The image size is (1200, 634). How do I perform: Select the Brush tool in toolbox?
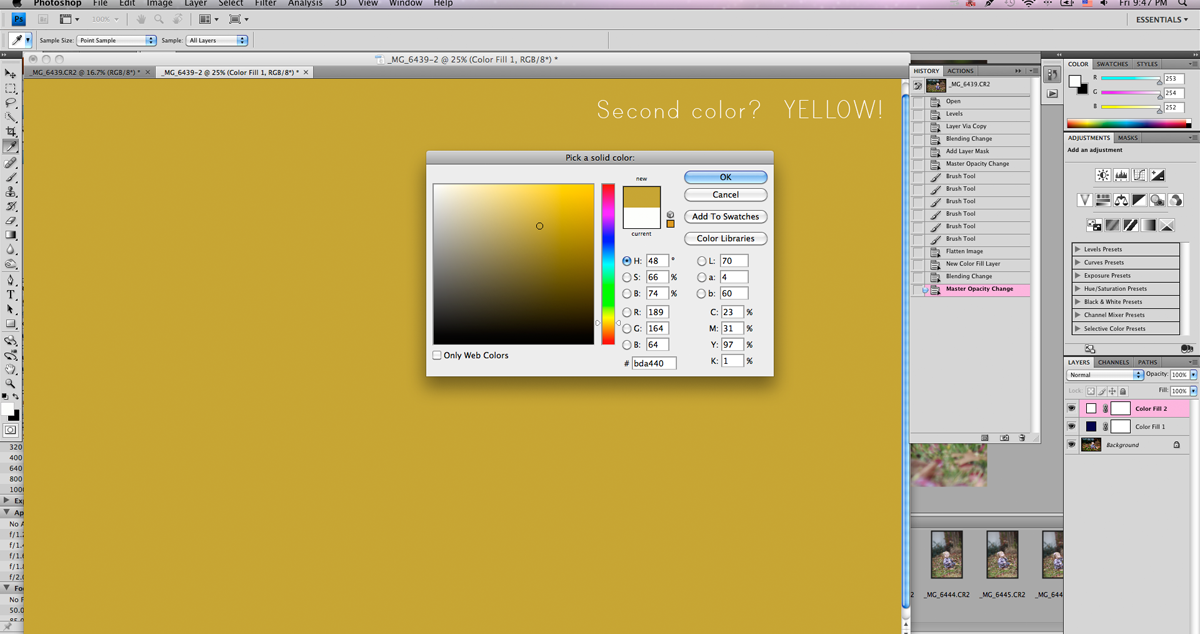pyautogui.click(x=11, y=177)
